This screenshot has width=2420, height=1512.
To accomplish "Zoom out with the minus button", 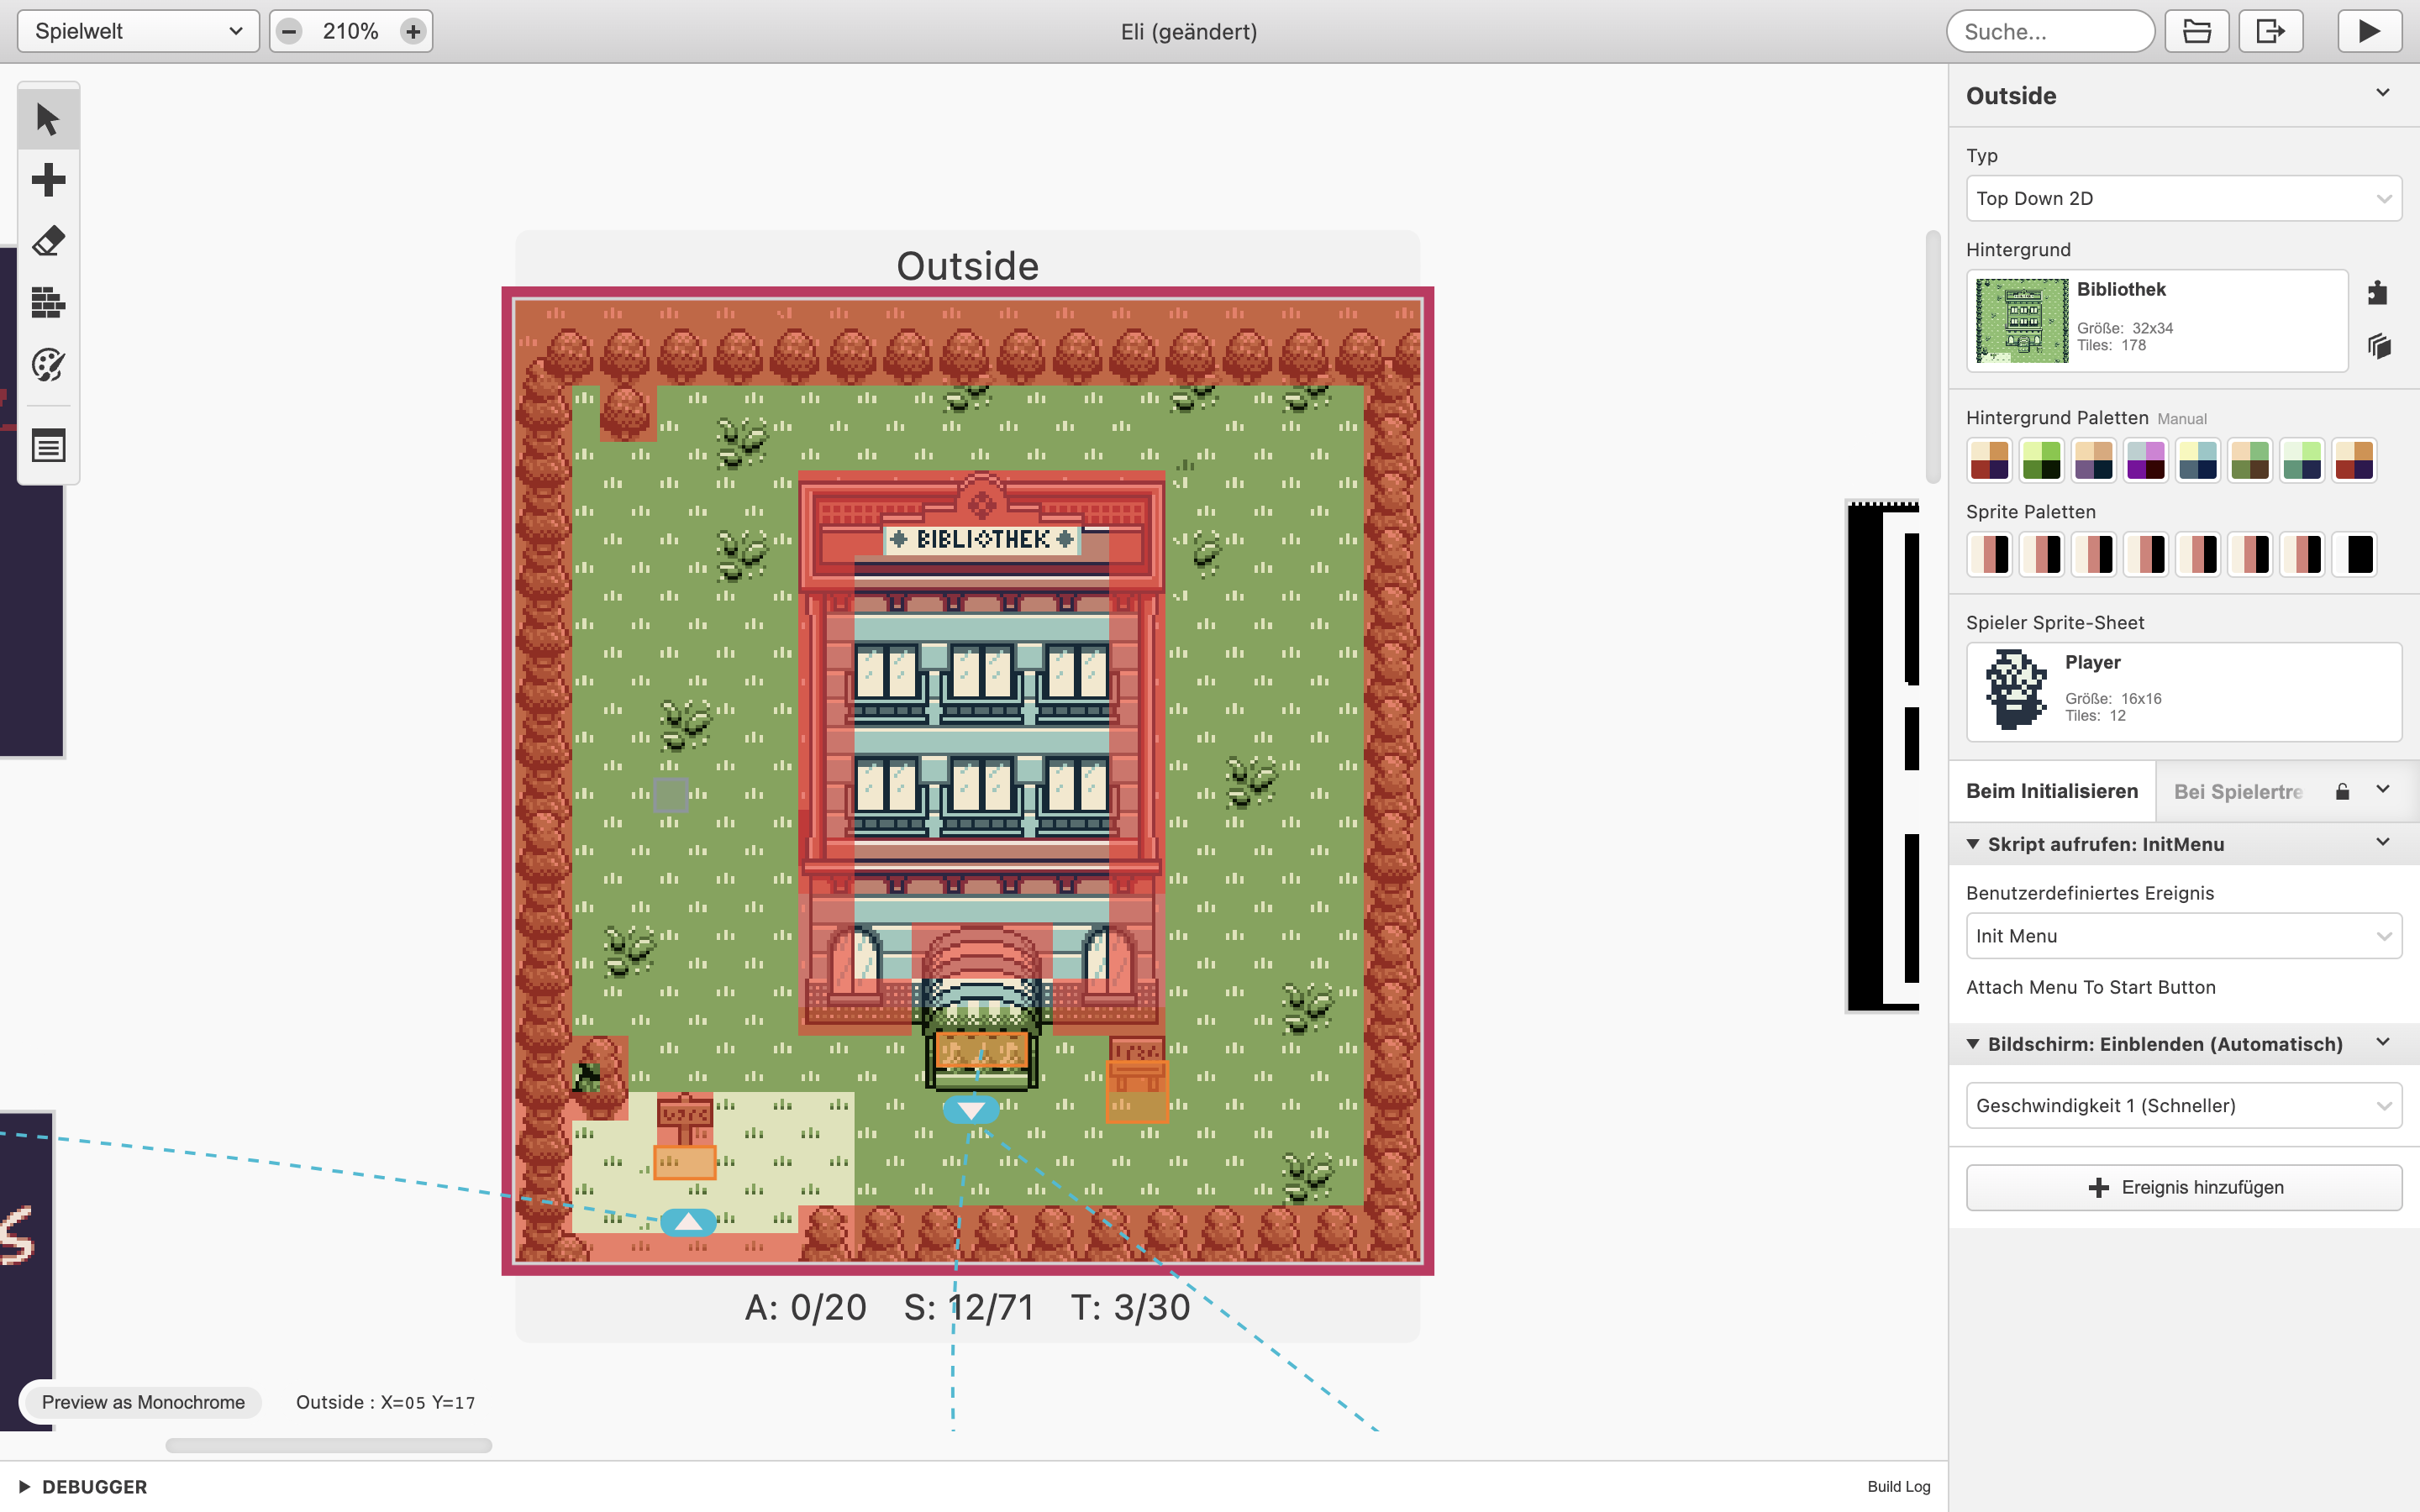I will [x=289, y=31].
